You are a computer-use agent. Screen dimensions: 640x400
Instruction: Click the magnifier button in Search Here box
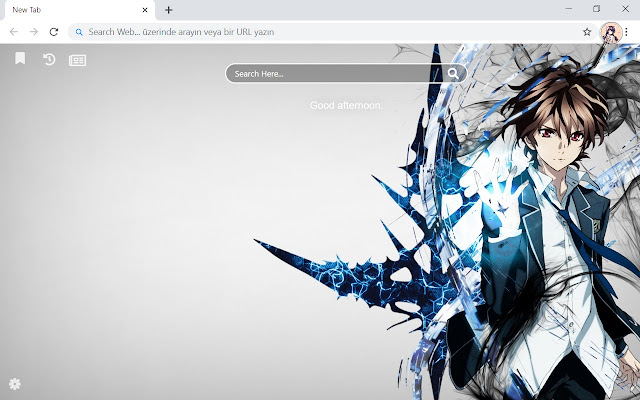point(453,73)
